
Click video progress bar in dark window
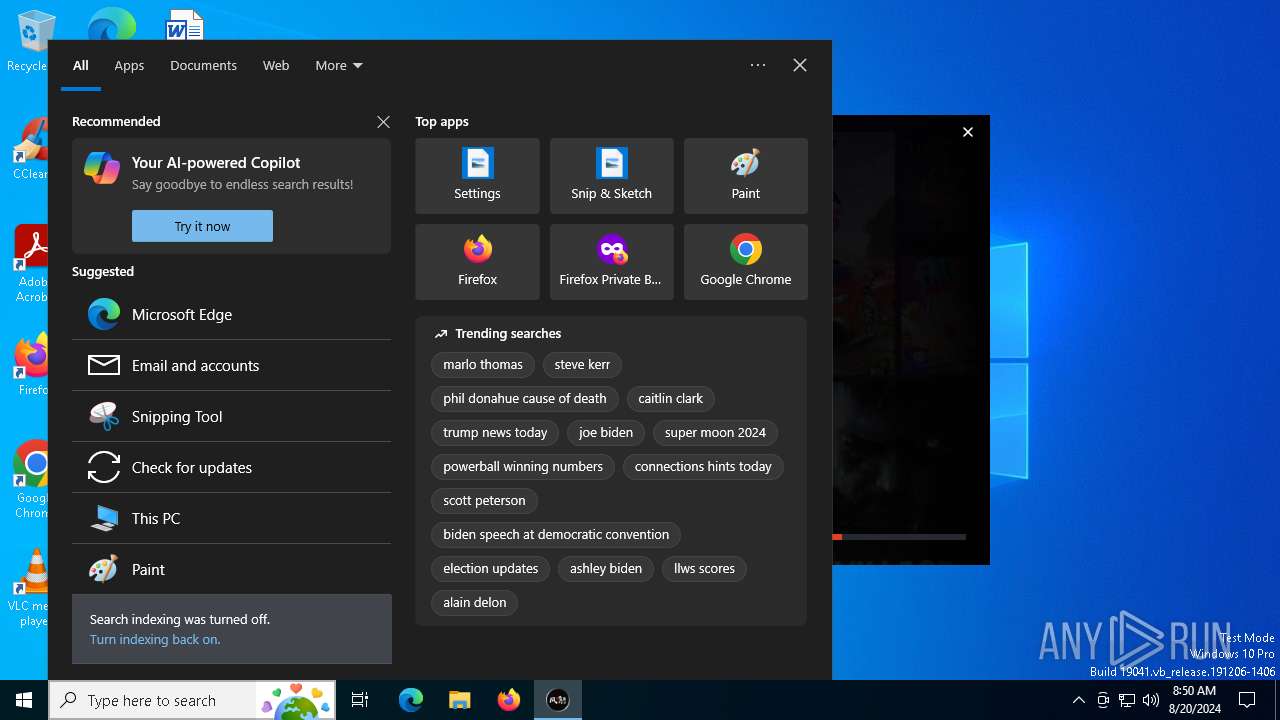(x=899, y=537)
